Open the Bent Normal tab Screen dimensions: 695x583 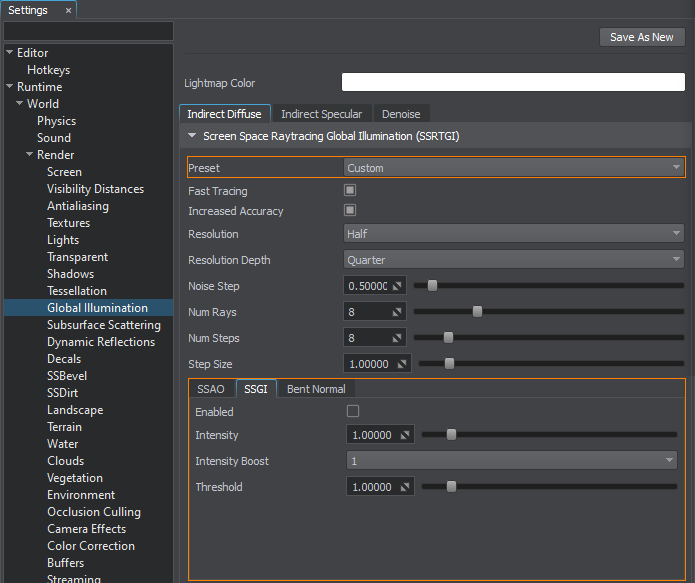coord(316,389)
